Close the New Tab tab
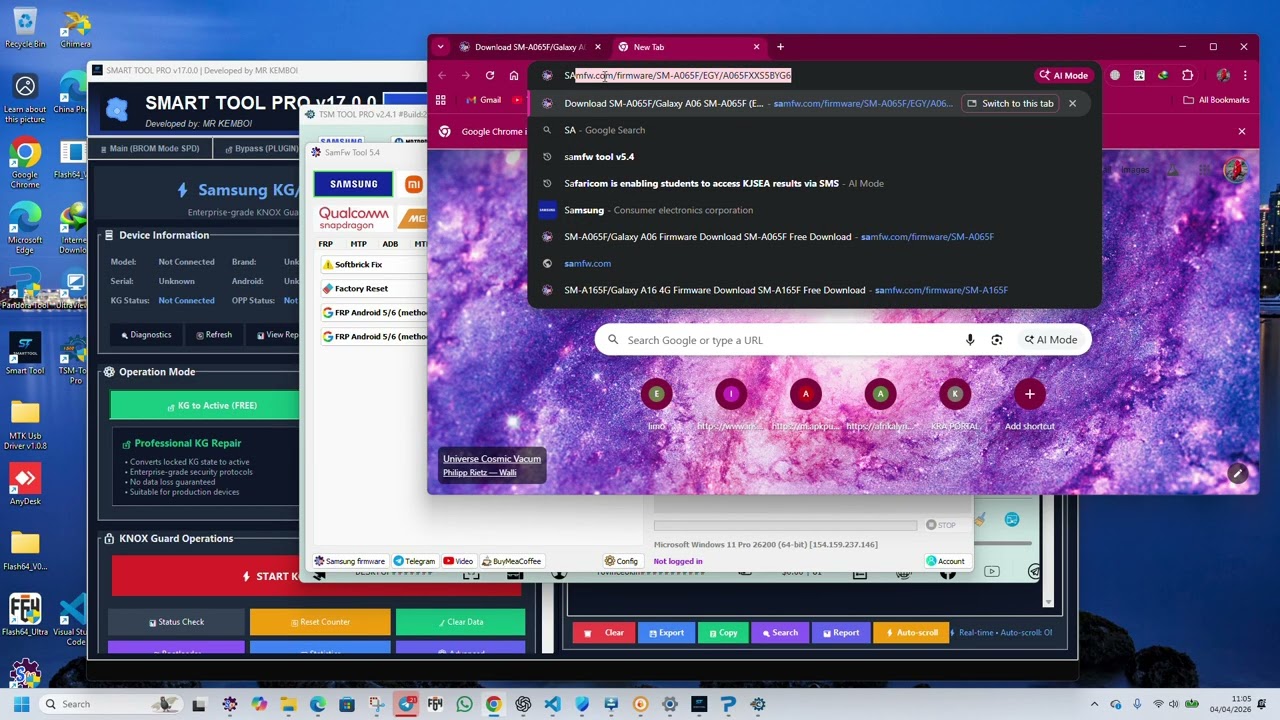Viewport: 1280px width, 720px height. (x=756, y=47)
